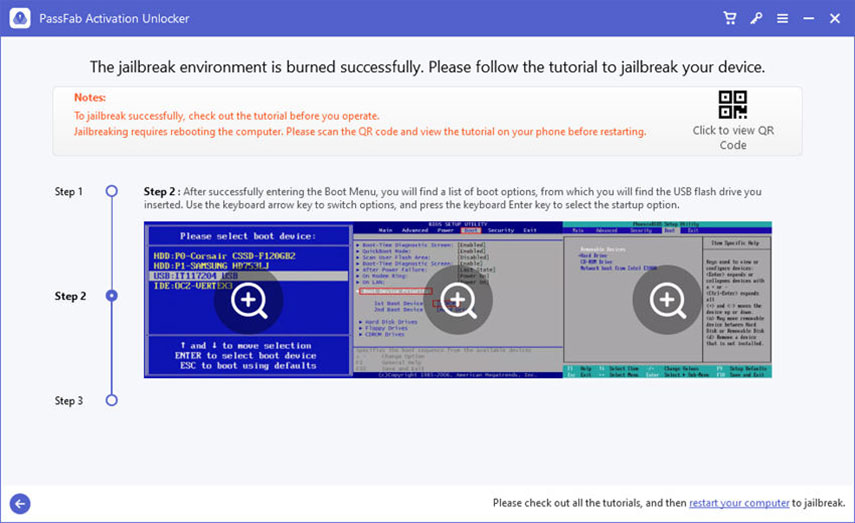Select the Step 1 circle marker
This screenshot has height=523, width=855.
(111, 191)
